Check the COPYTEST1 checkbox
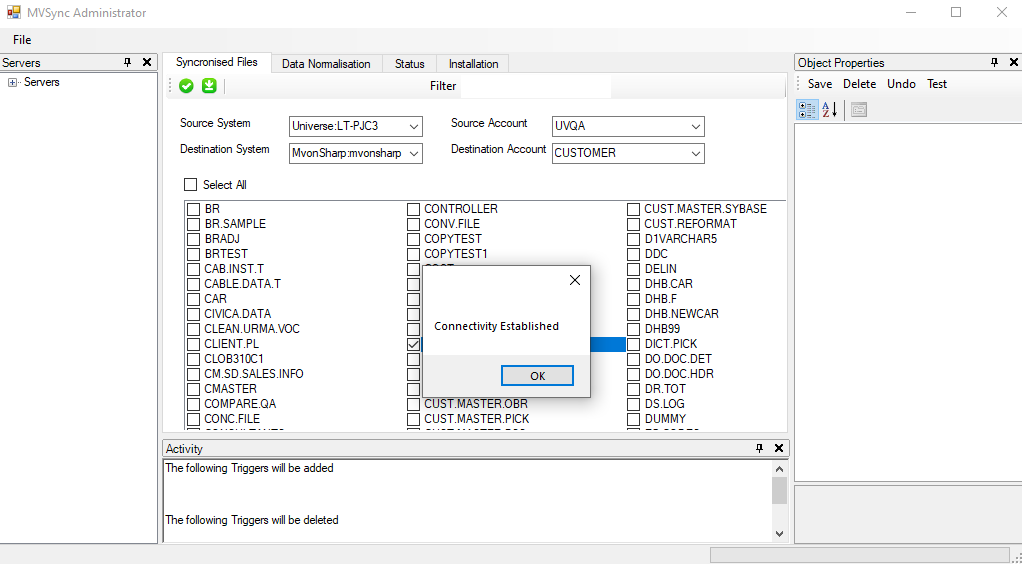 (413, 254)
